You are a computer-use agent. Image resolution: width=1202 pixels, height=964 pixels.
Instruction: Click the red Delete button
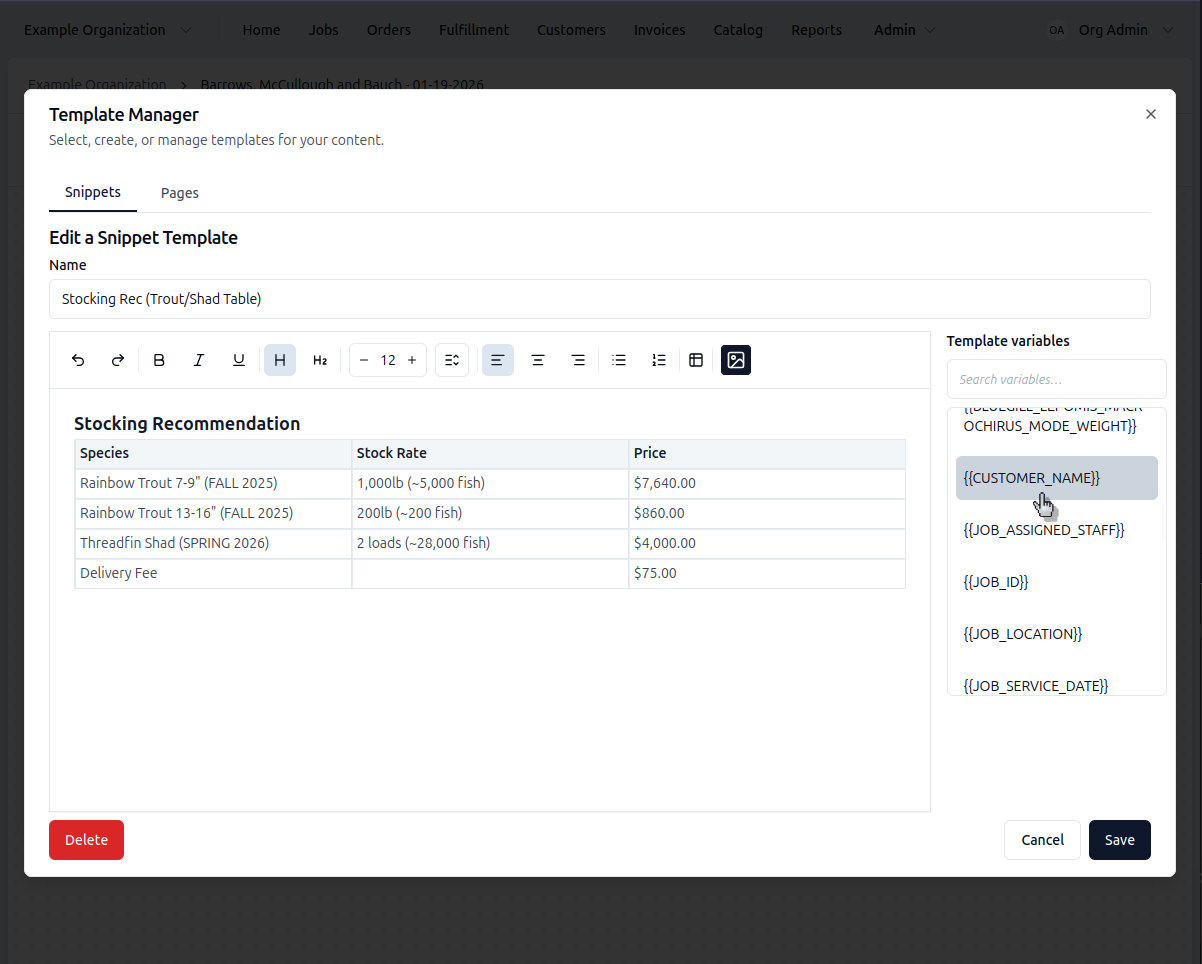pyautogui.click(x=86, y=840)
